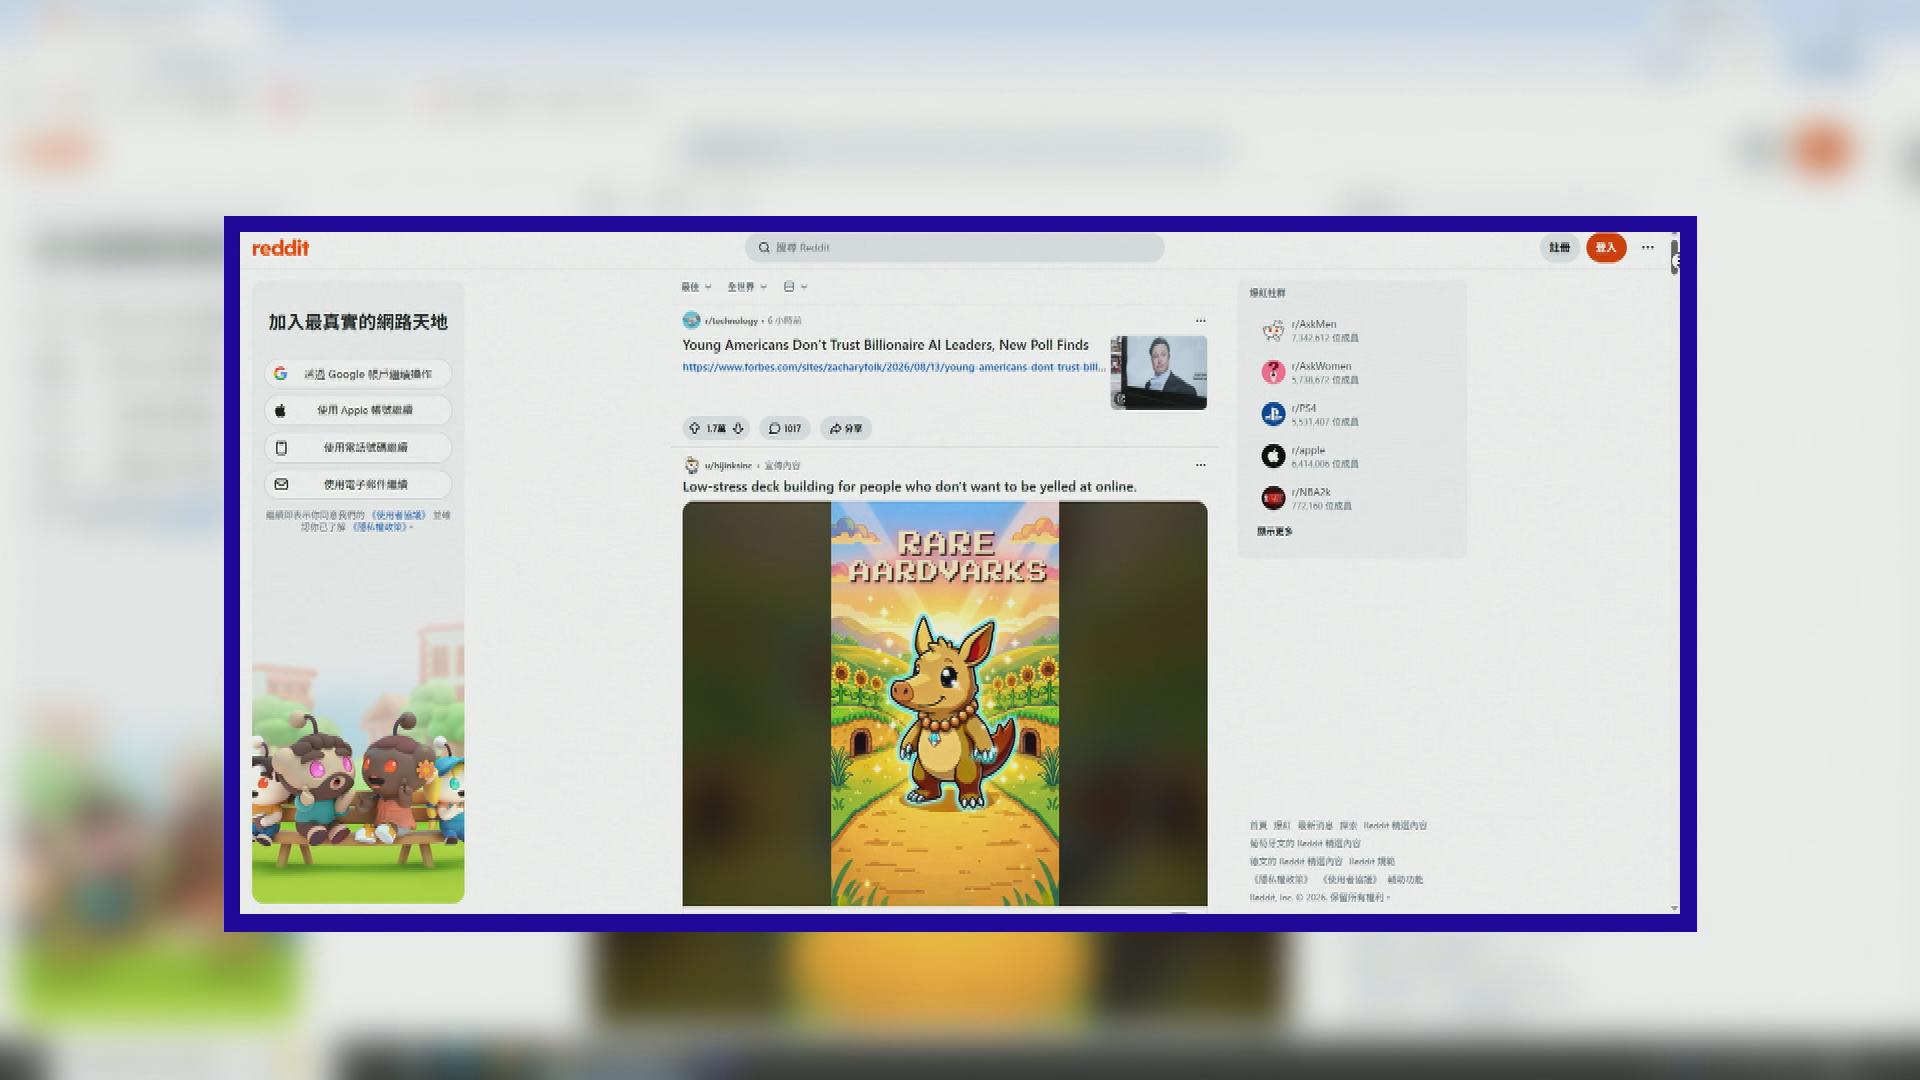Click the page scrollbar down arrow
1920x1080 pixels.
1674,908
